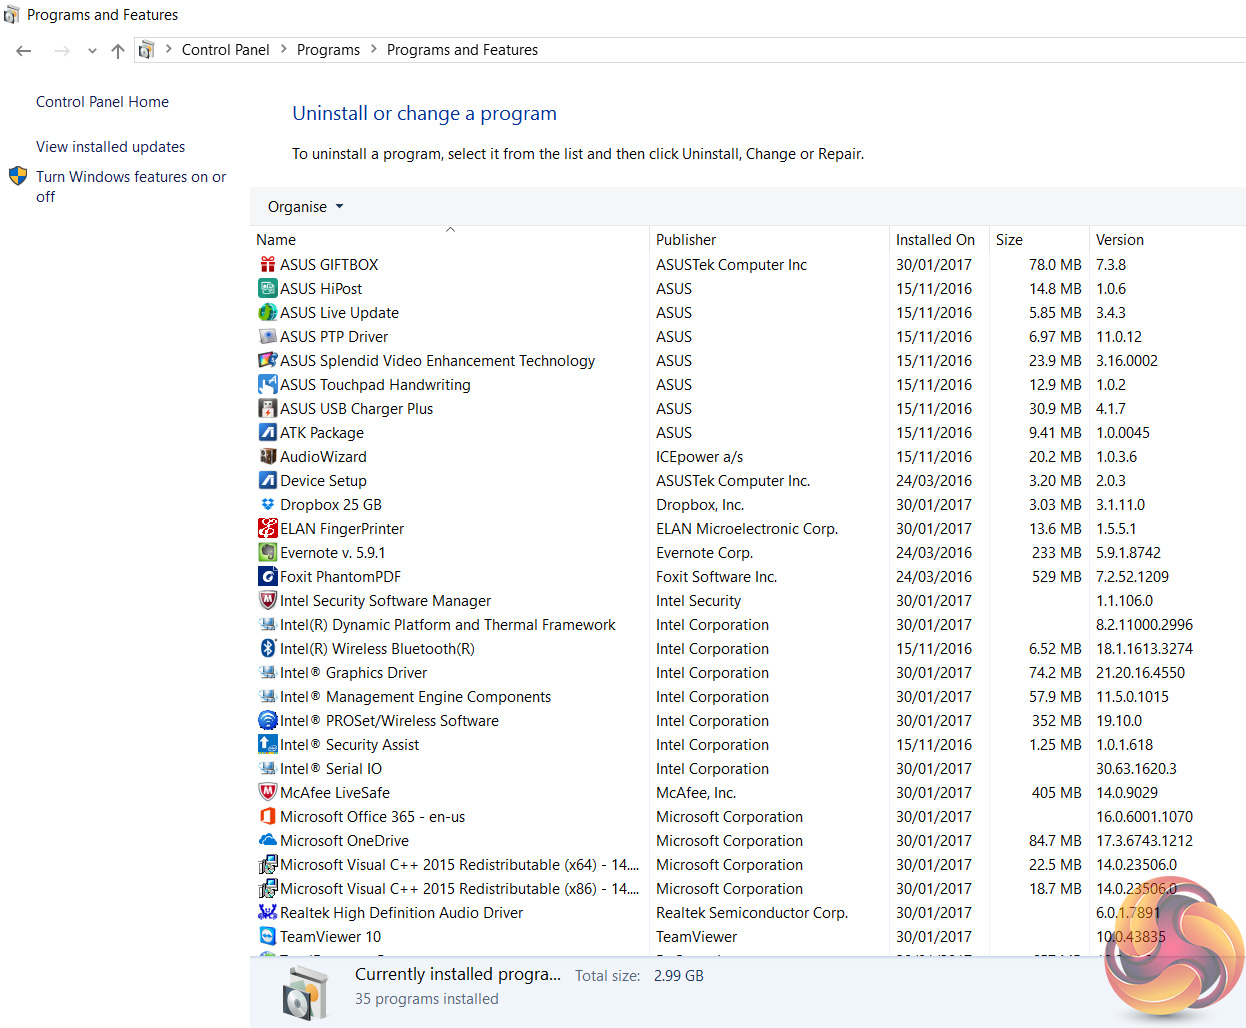This screenshot has width=1246, height=1028.
Task: Click Evernote size value 233 MB
Action: (1056, 553)
